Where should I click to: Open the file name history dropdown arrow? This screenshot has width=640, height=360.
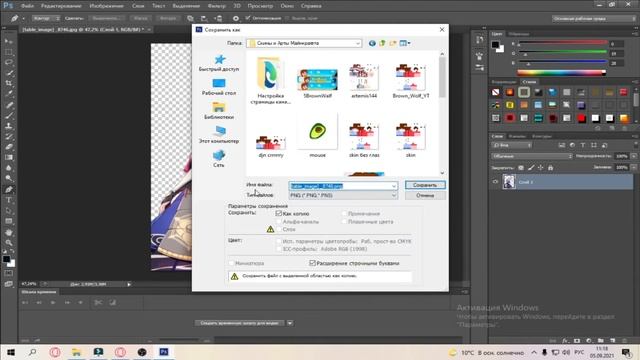coord(393,186)
